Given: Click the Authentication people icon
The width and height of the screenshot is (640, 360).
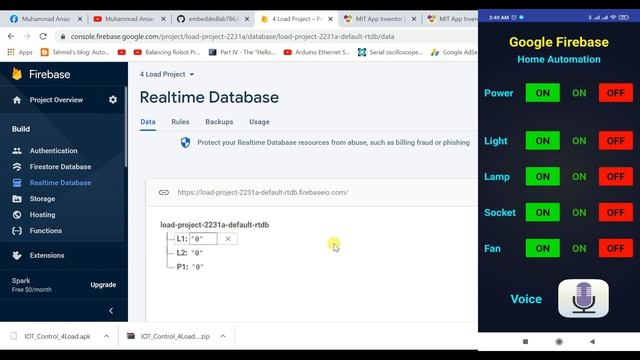Looking at the screenshot, I should pyautogui.click(x=17, y=151).
